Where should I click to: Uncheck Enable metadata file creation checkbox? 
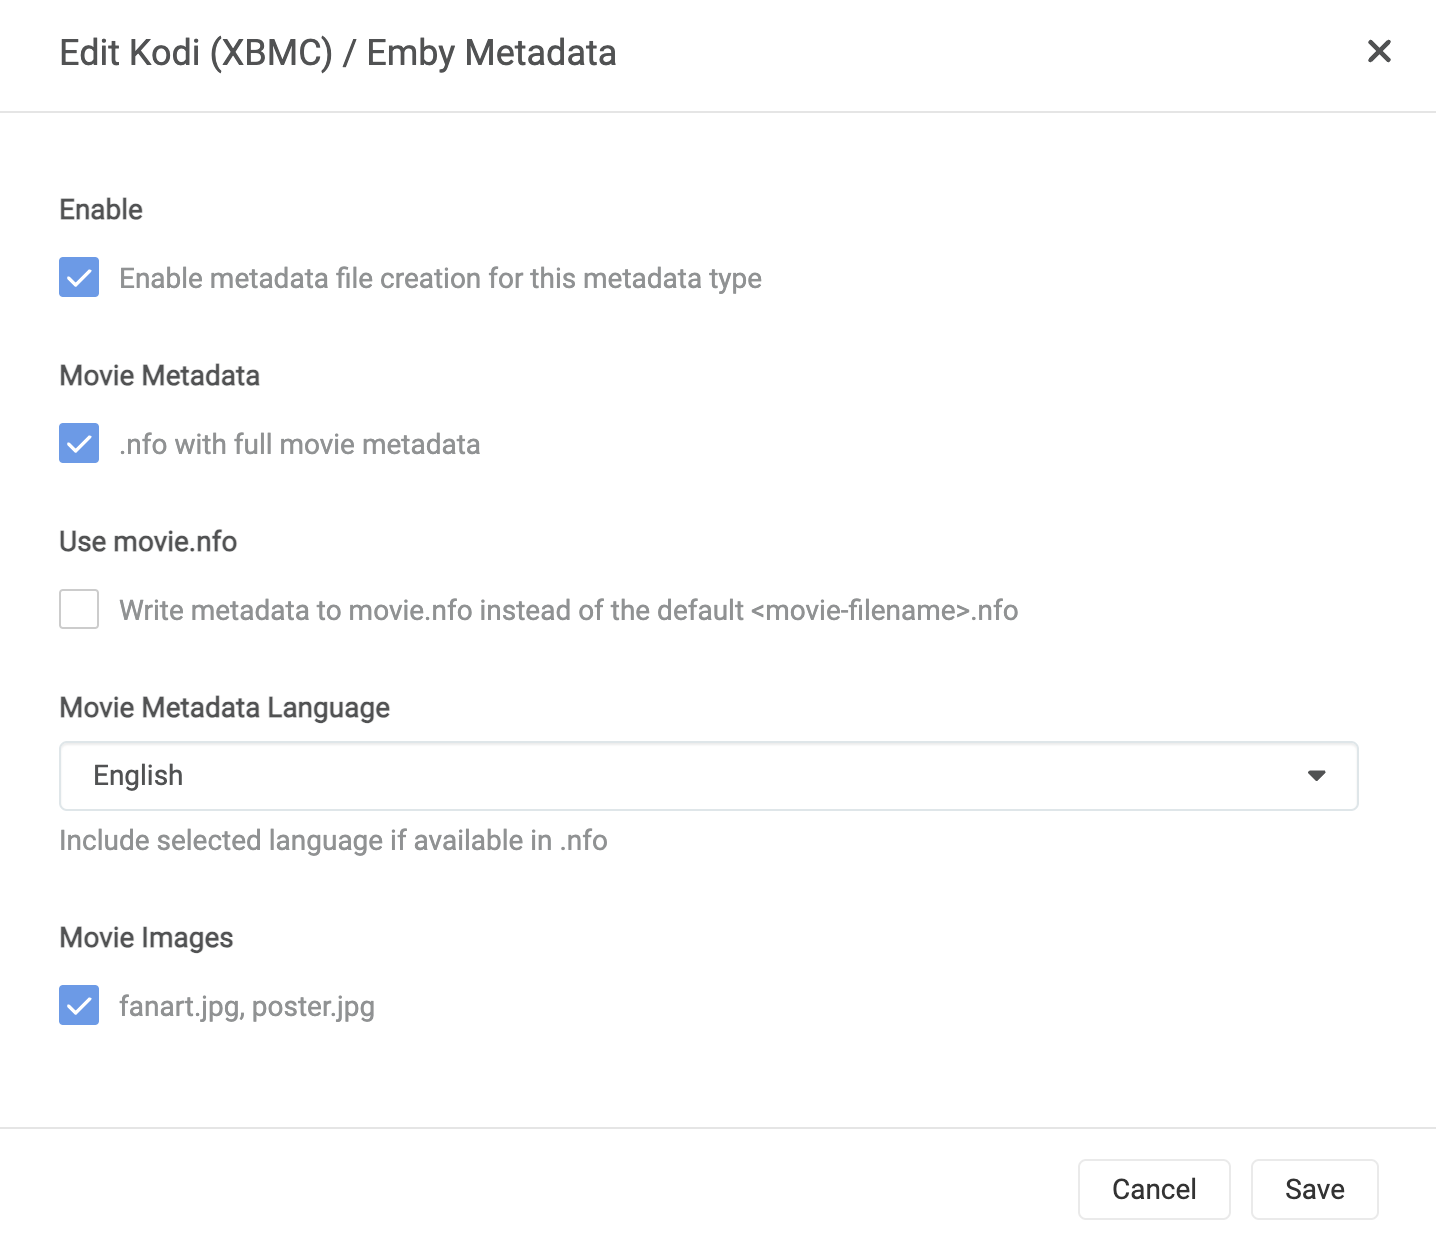[x=79, y=278]
